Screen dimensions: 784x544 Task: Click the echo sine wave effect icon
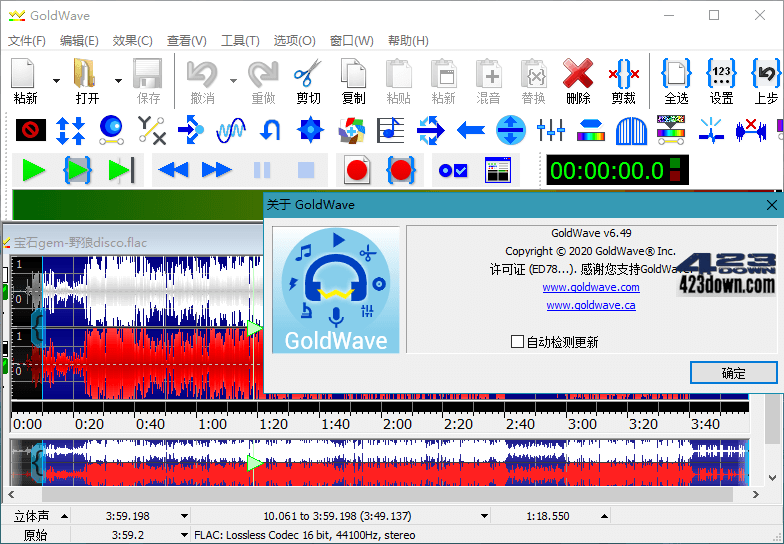click(230, 130)
